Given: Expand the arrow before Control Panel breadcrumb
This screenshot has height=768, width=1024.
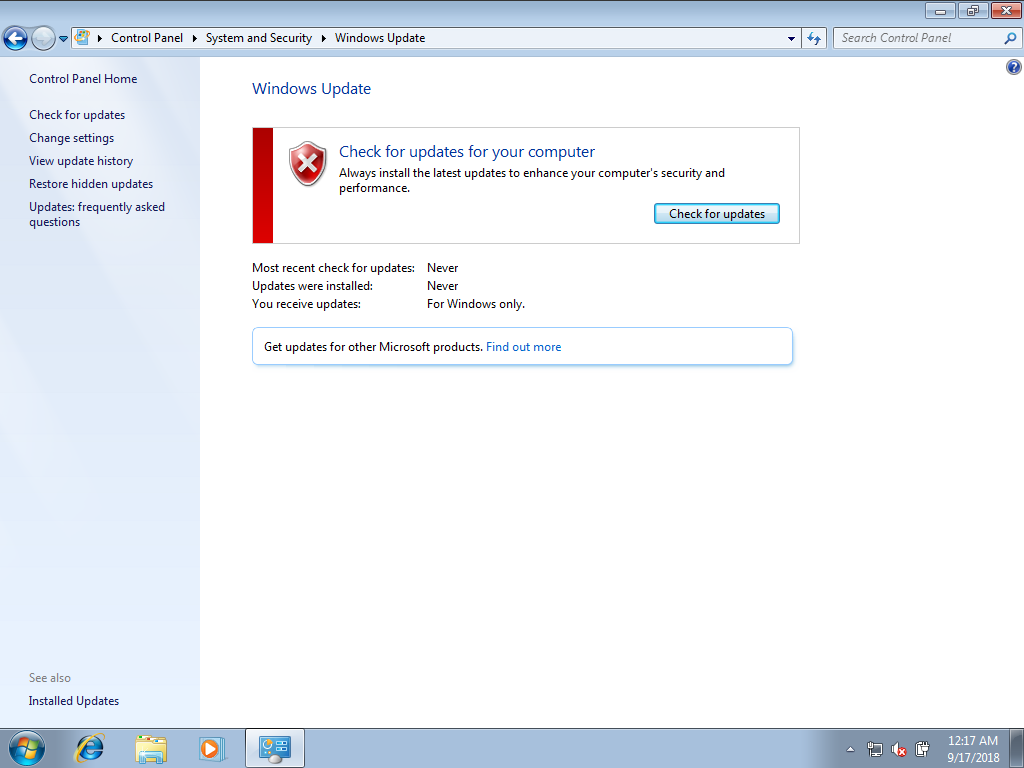Looking at the screenshot, I should [100, 39].
